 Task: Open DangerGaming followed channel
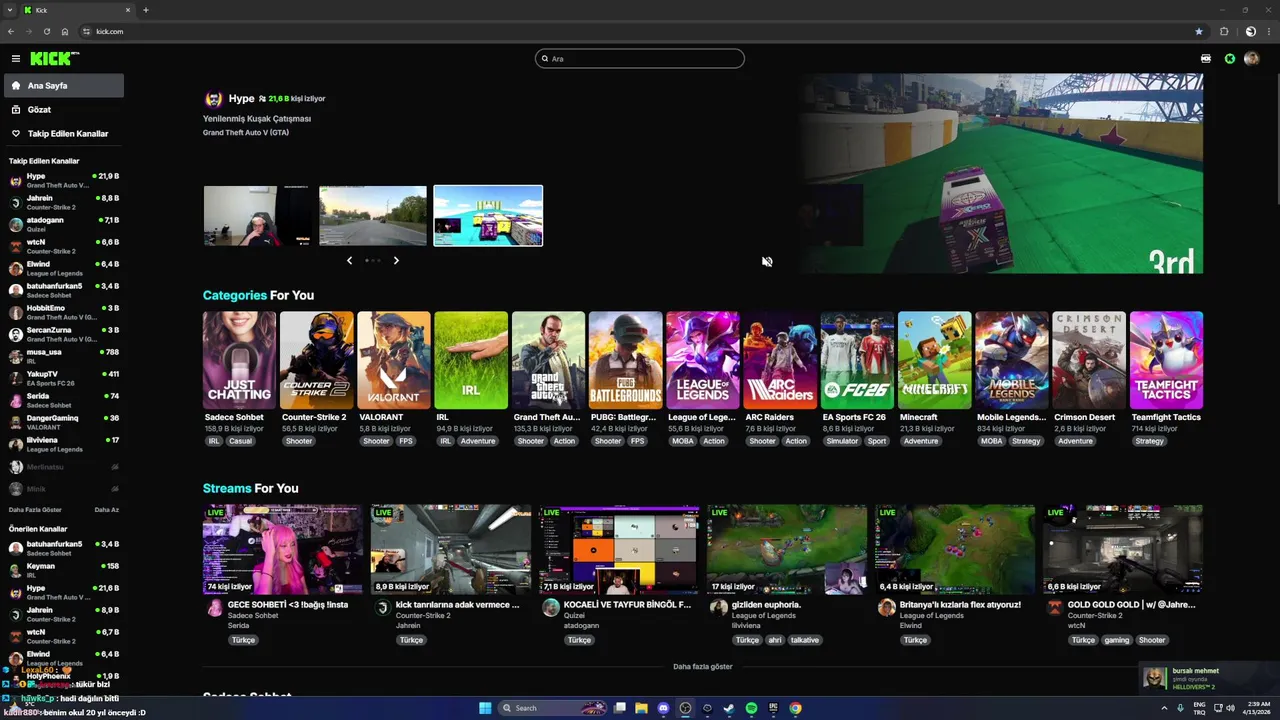(64, 422)
